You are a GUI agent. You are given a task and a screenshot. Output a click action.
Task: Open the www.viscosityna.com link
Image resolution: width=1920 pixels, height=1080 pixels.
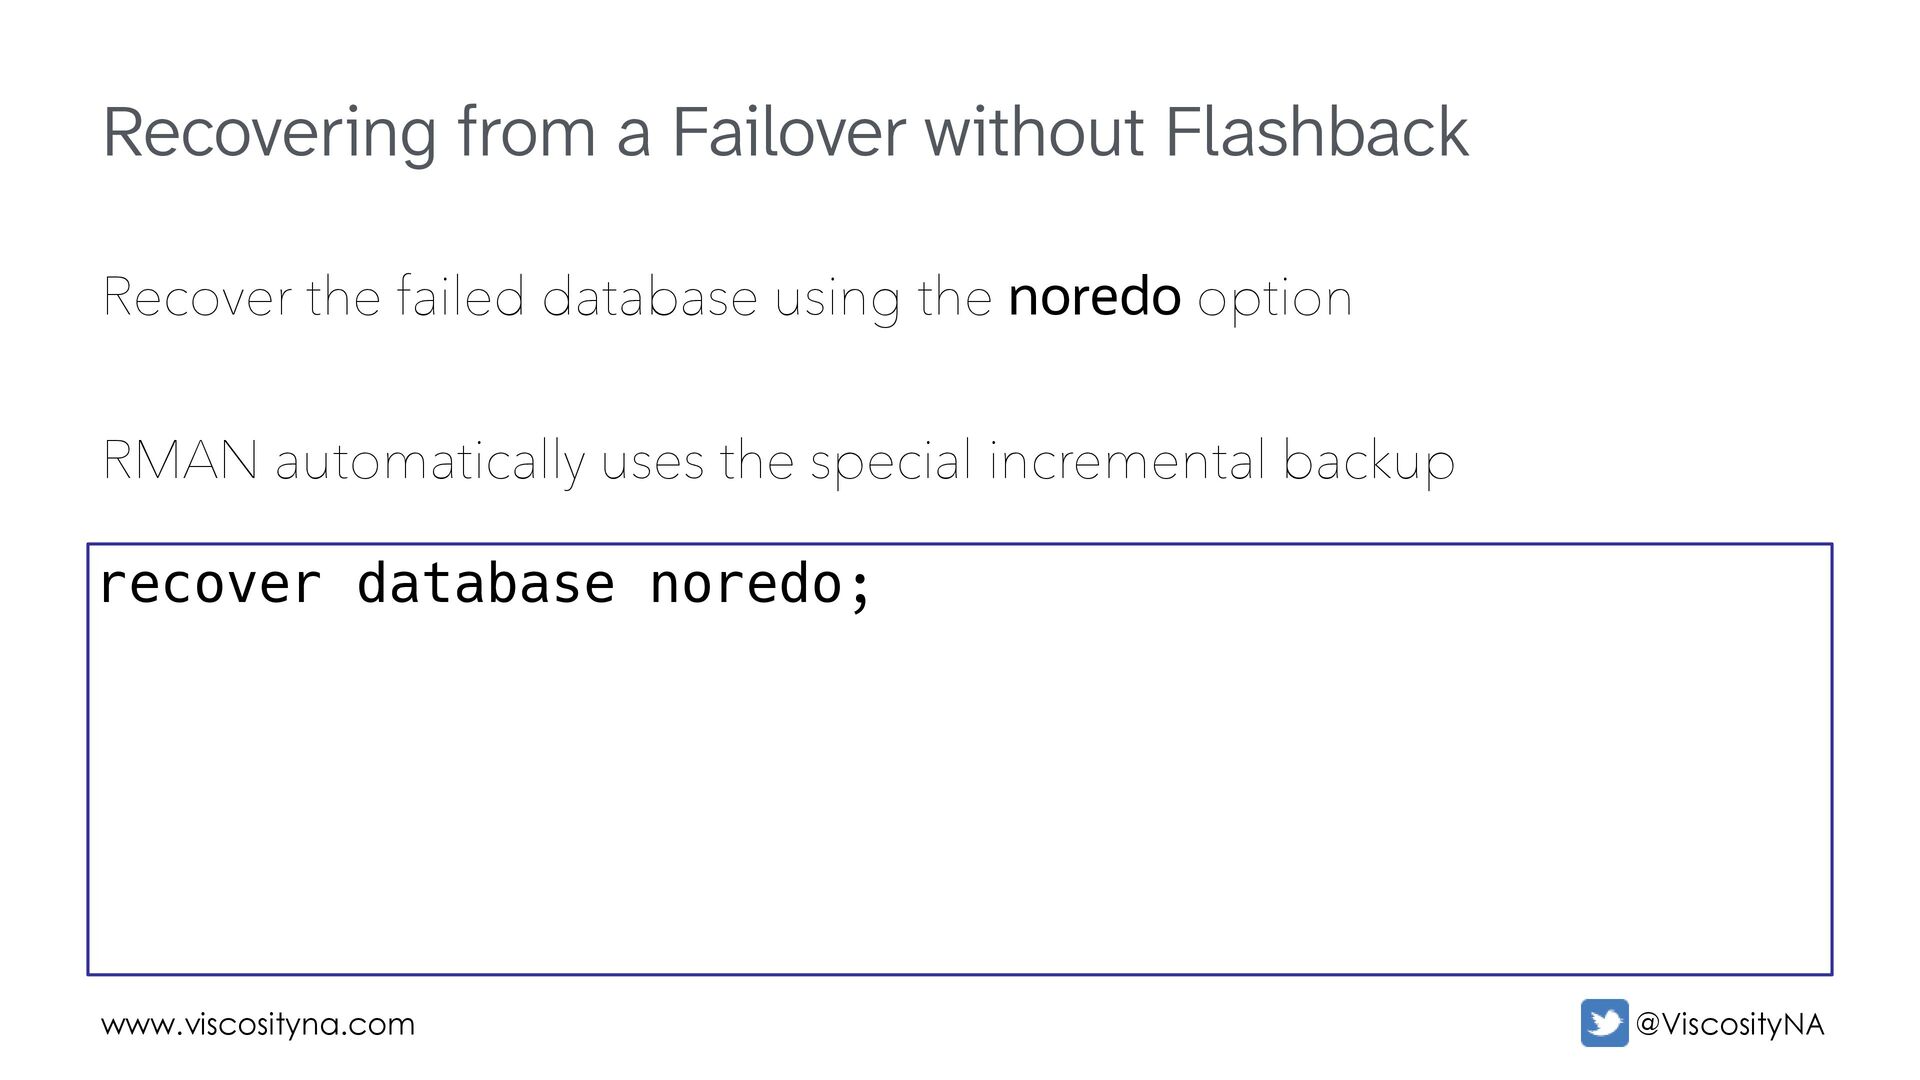click(x=258, y=1025)
